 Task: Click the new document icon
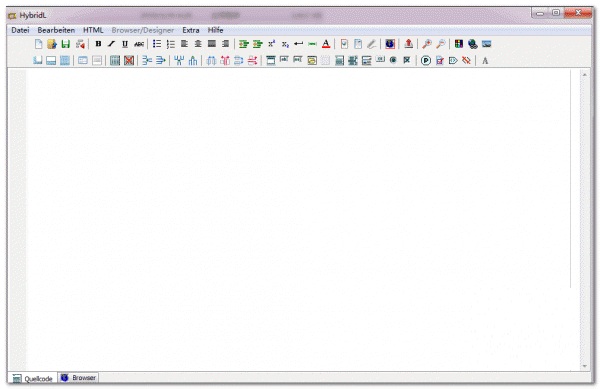click(x=38, y=44)
